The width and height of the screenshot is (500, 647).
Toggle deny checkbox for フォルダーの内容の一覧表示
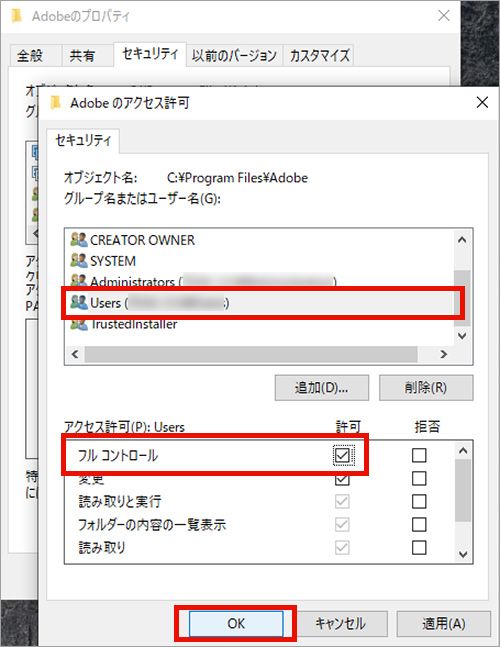click(x=419, y=524)
